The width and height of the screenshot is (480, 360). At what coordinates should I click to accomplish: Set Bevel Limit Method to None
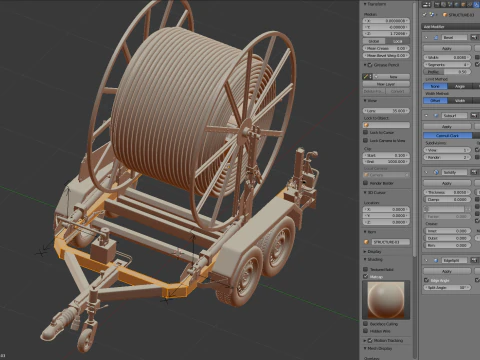tap(435, 86)
